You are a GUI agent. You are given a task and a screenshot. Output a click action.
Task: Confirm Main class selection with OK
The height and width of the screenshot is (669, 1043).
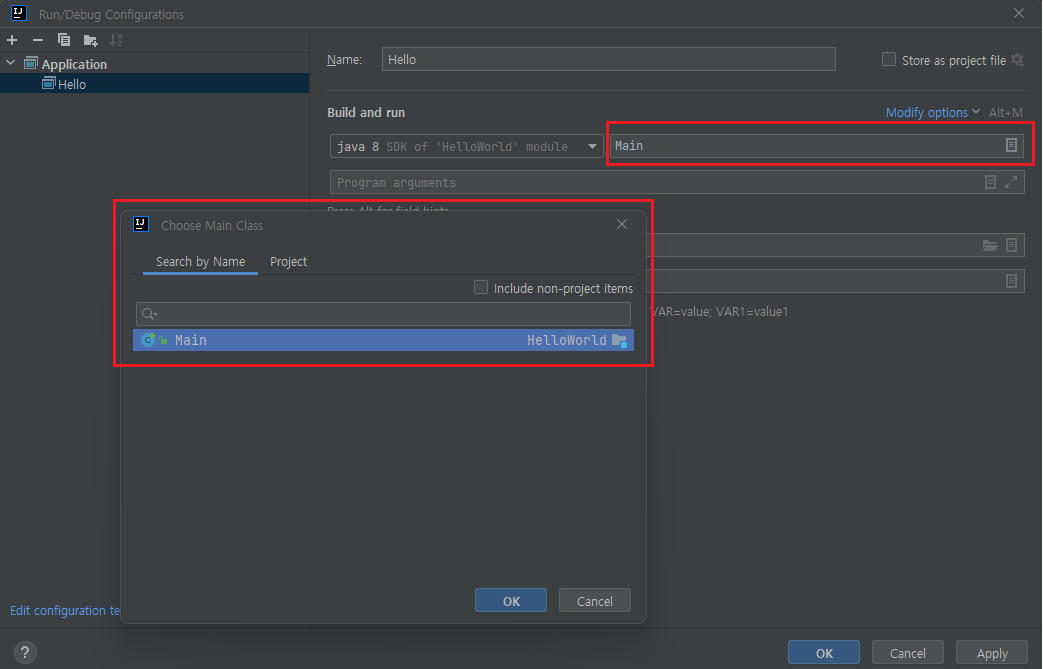pyautogui.click(x=511, y=600)
